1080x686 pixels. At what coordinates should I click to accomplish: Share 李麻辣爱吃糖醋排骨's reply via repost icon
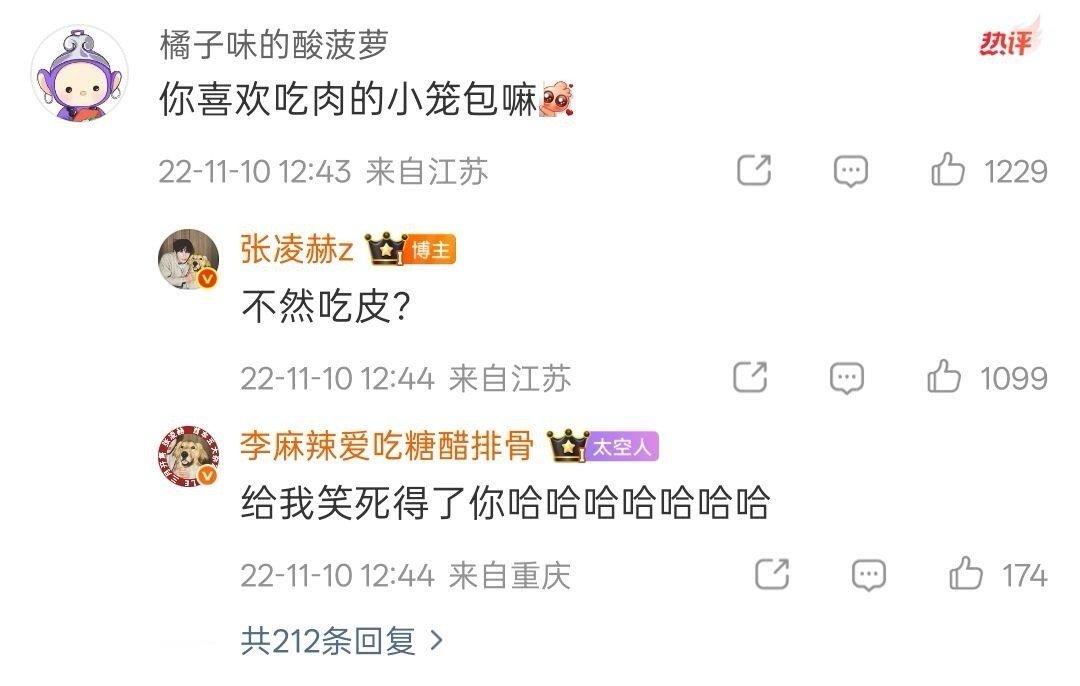772,574
